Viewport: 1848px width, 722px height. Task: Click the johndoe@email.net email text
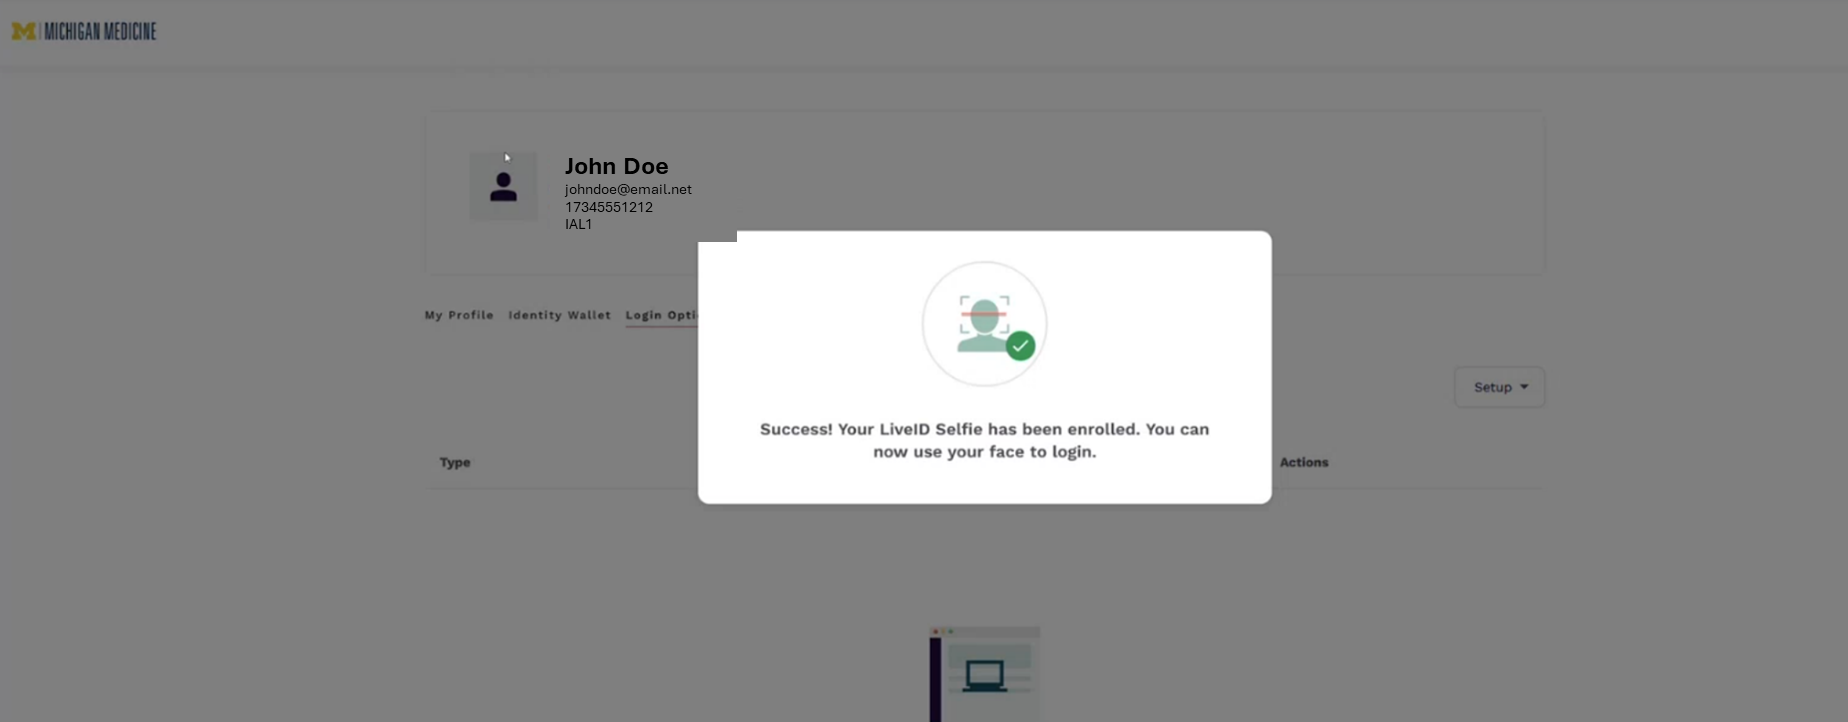[x=628, y=189]
